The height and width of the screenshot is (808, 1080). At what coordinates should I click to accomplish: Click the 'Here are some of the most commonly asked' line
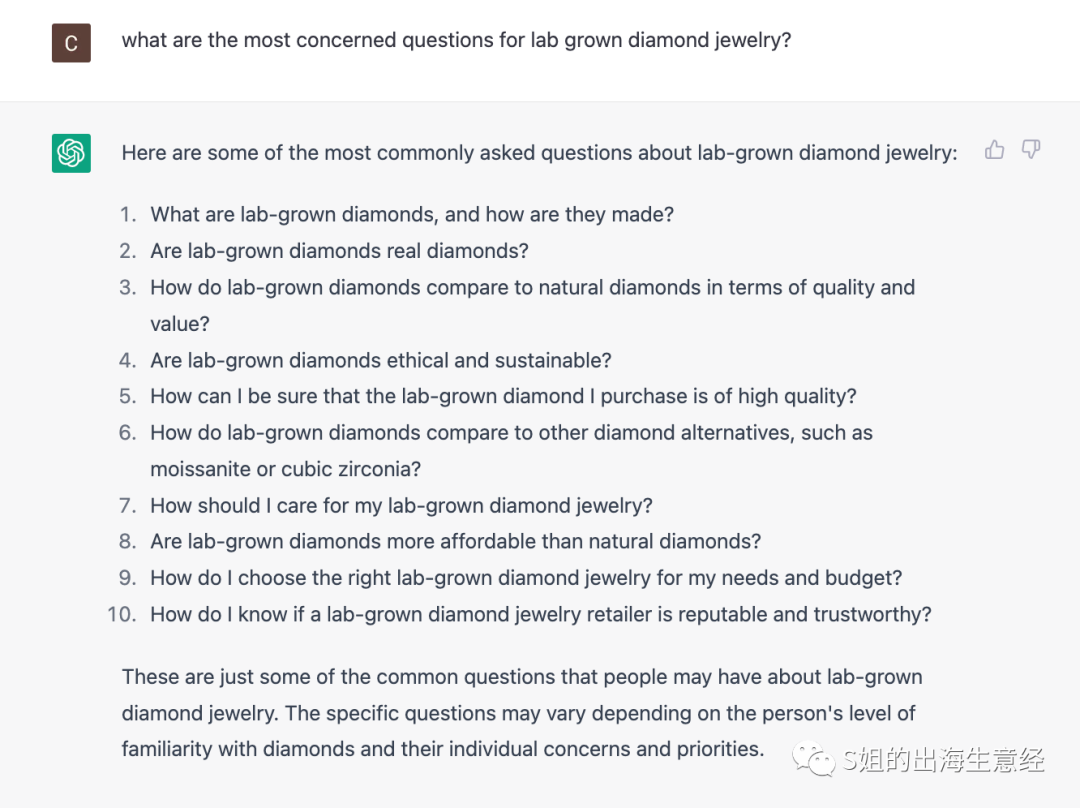tap(538, 153)
